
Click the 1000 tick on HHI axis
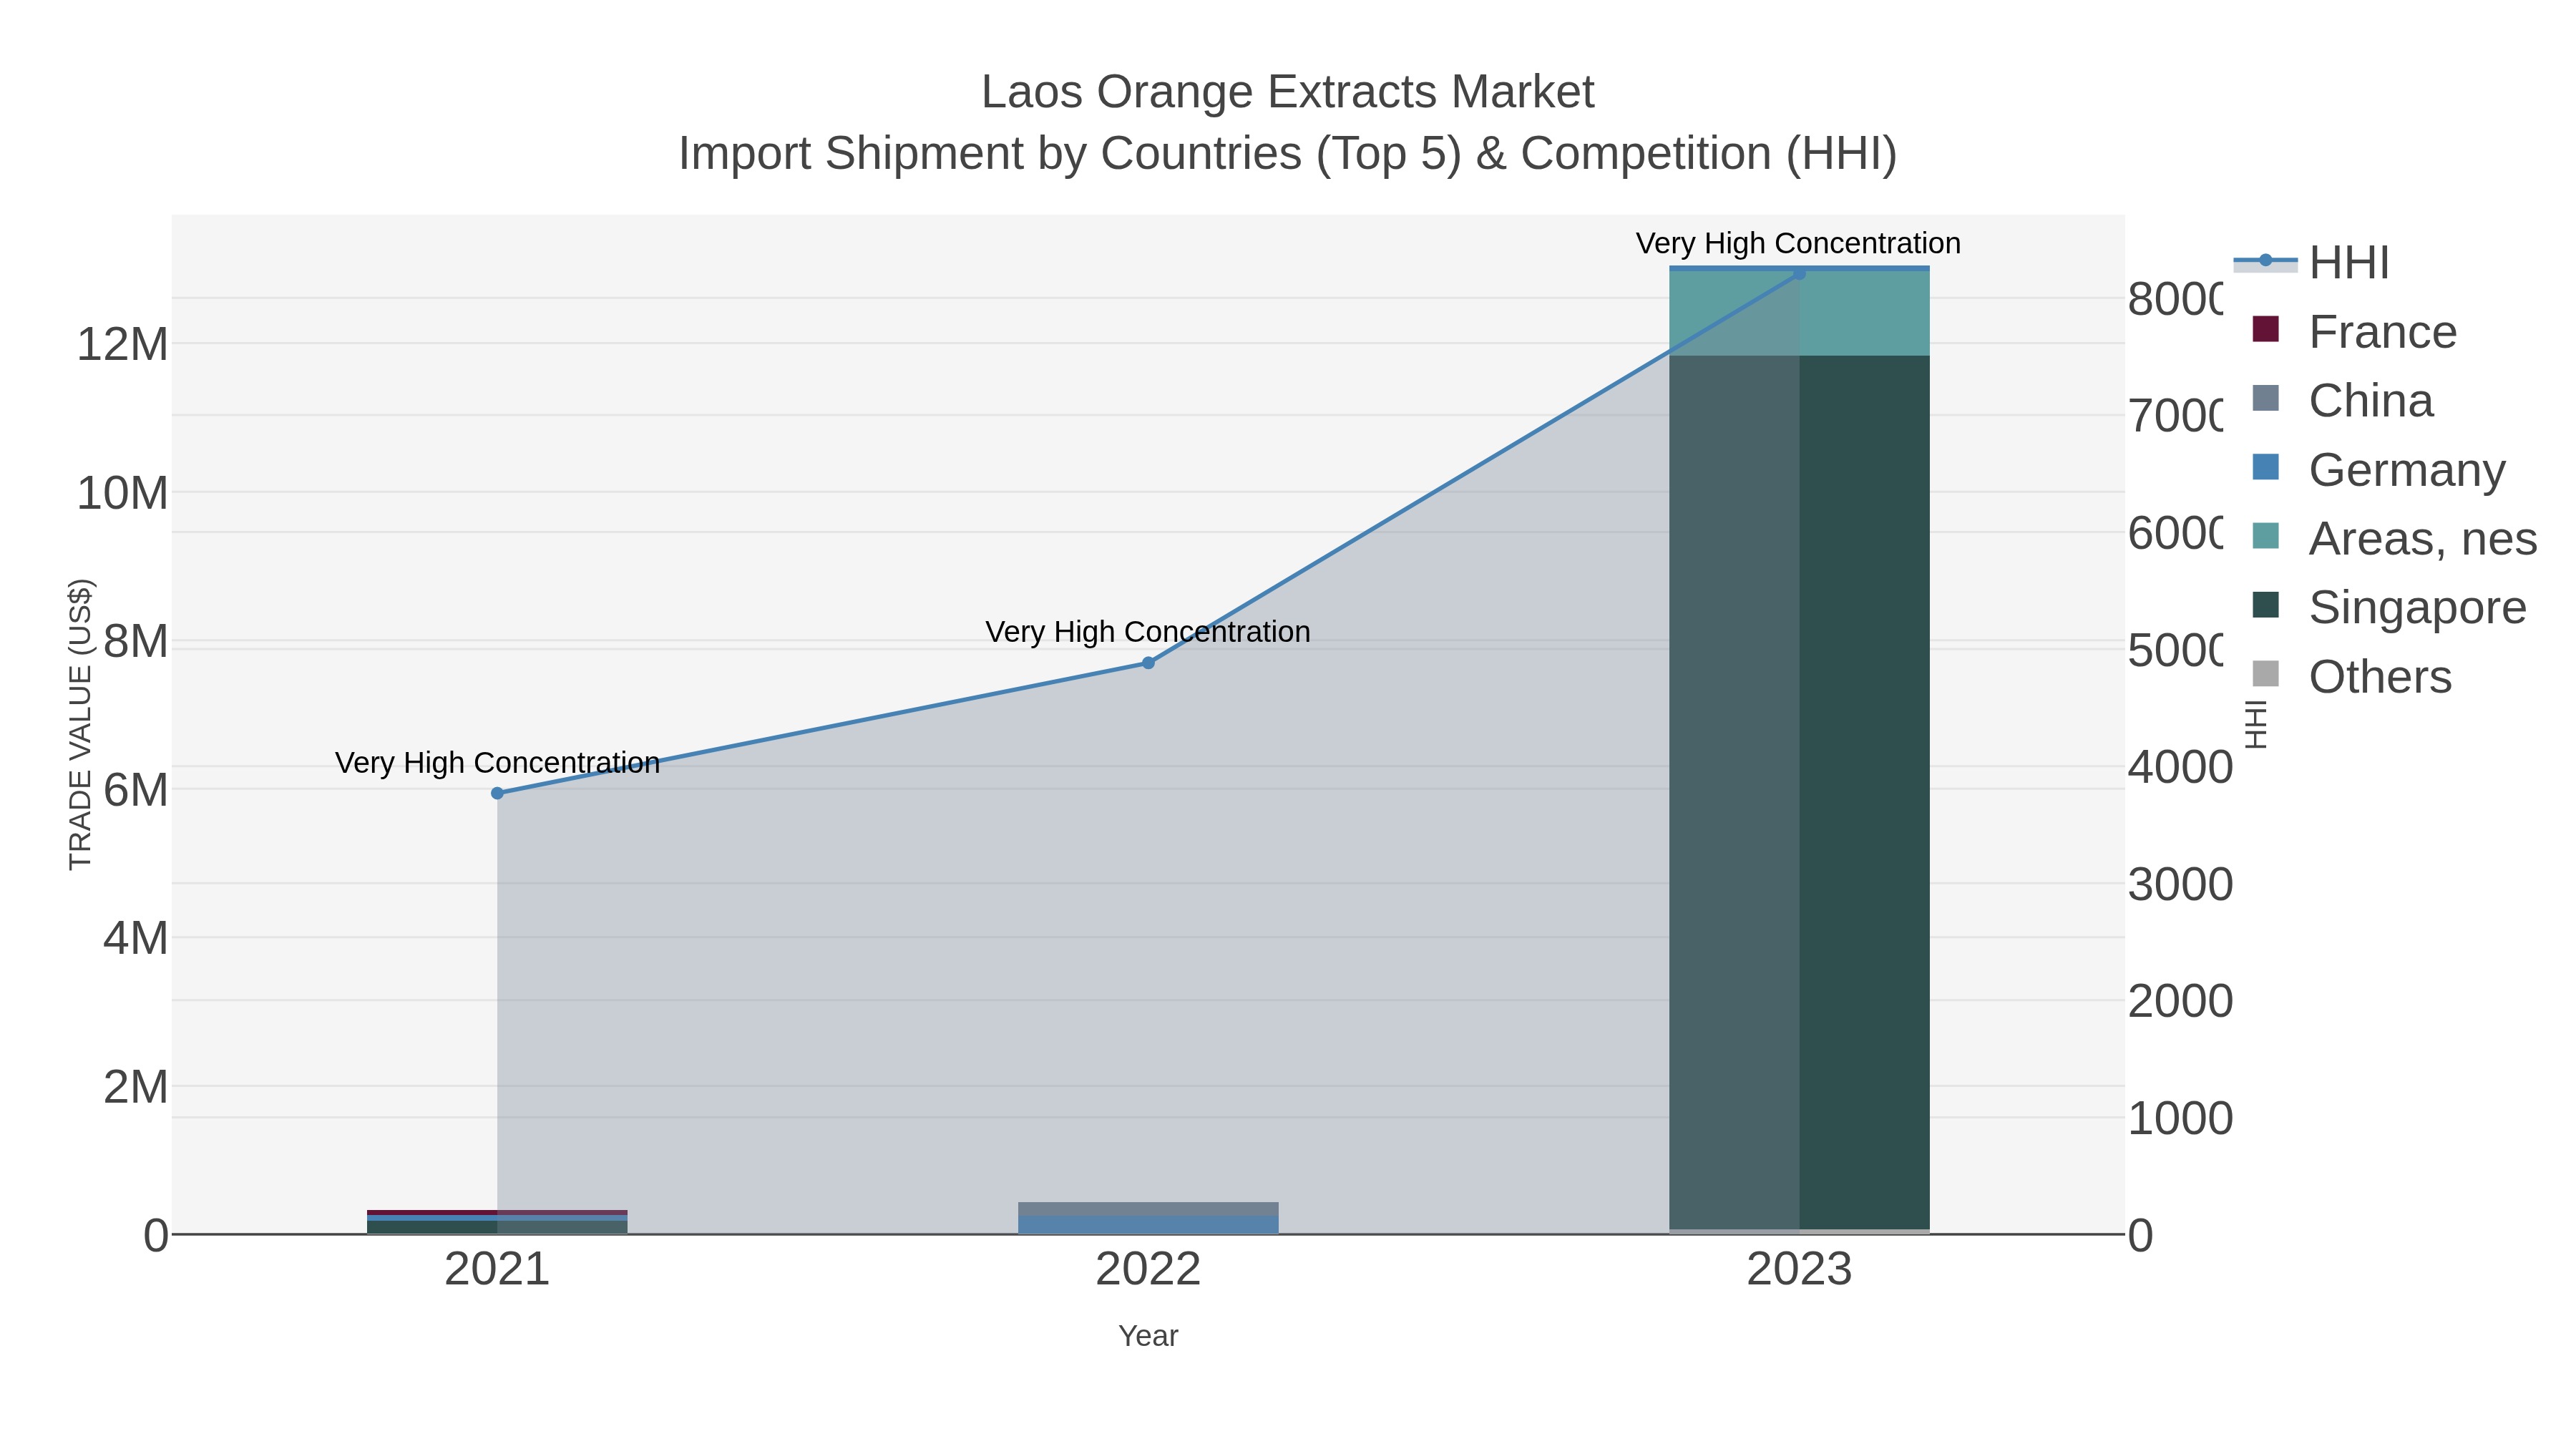coord(2180,1118)
